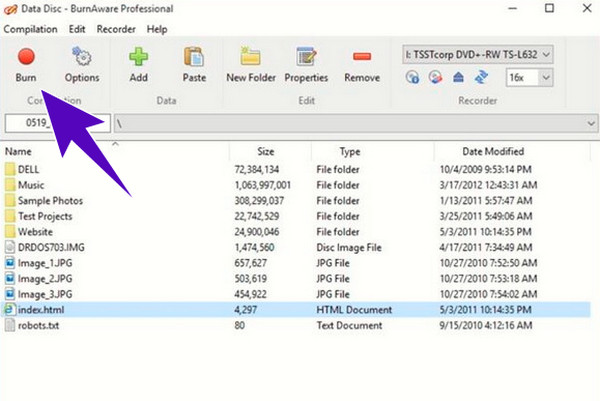This screenshot has height=401, width=600.
Task: Click size value 1,474,560
Action: point(254,248)
